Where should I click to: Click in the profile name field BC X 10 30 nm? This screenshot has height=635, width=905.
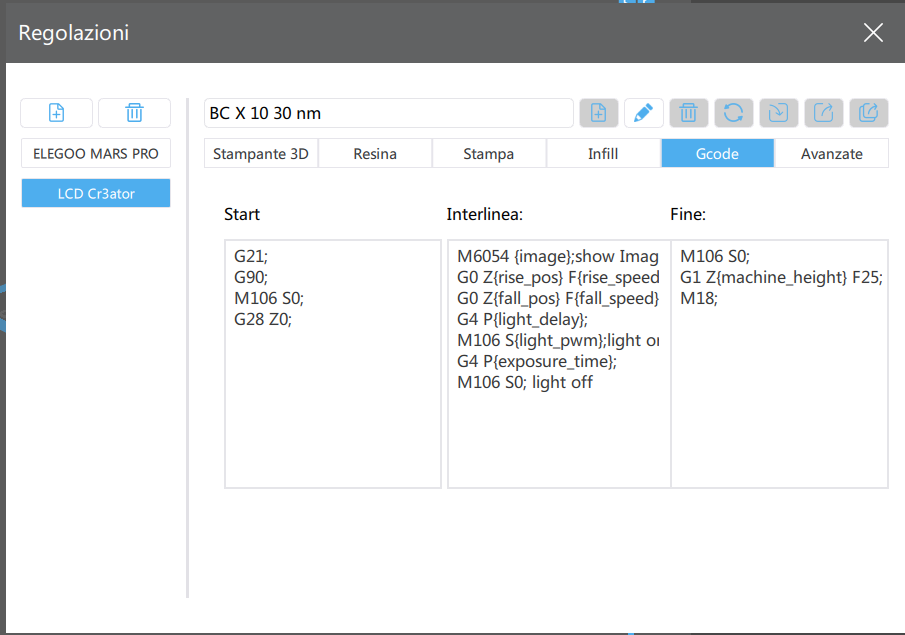pyautogui.click(x=388, y=113)
